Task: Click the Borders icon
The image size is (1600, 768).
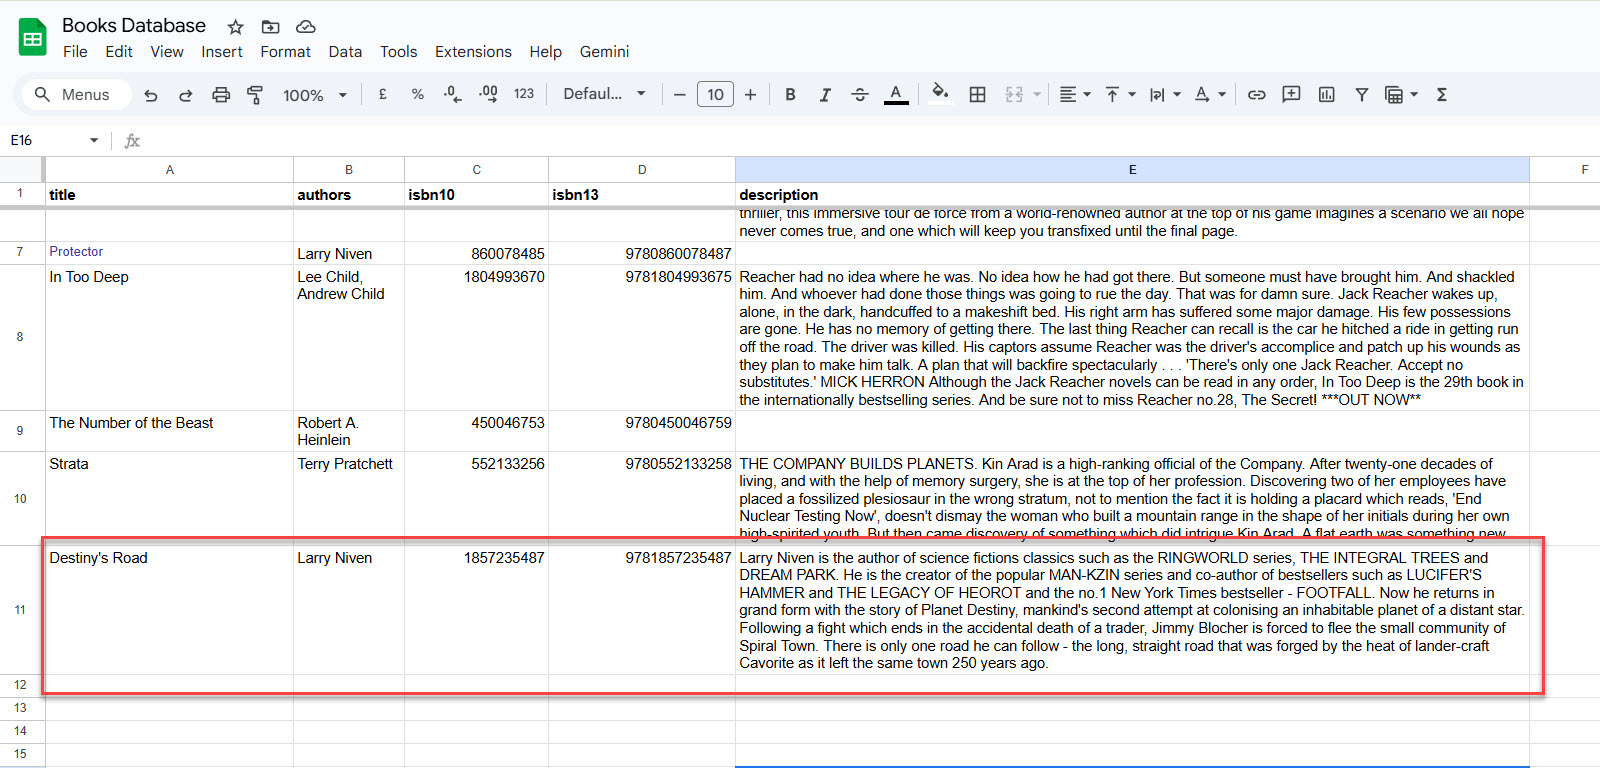Action: point(977,95)
